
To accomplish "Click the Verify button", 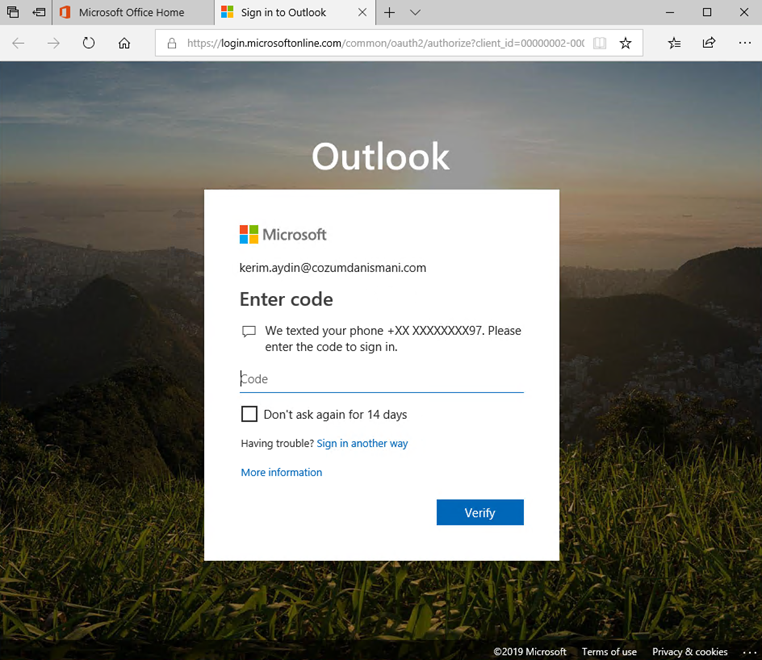I will pyautogui.click(x=480, y=512).
